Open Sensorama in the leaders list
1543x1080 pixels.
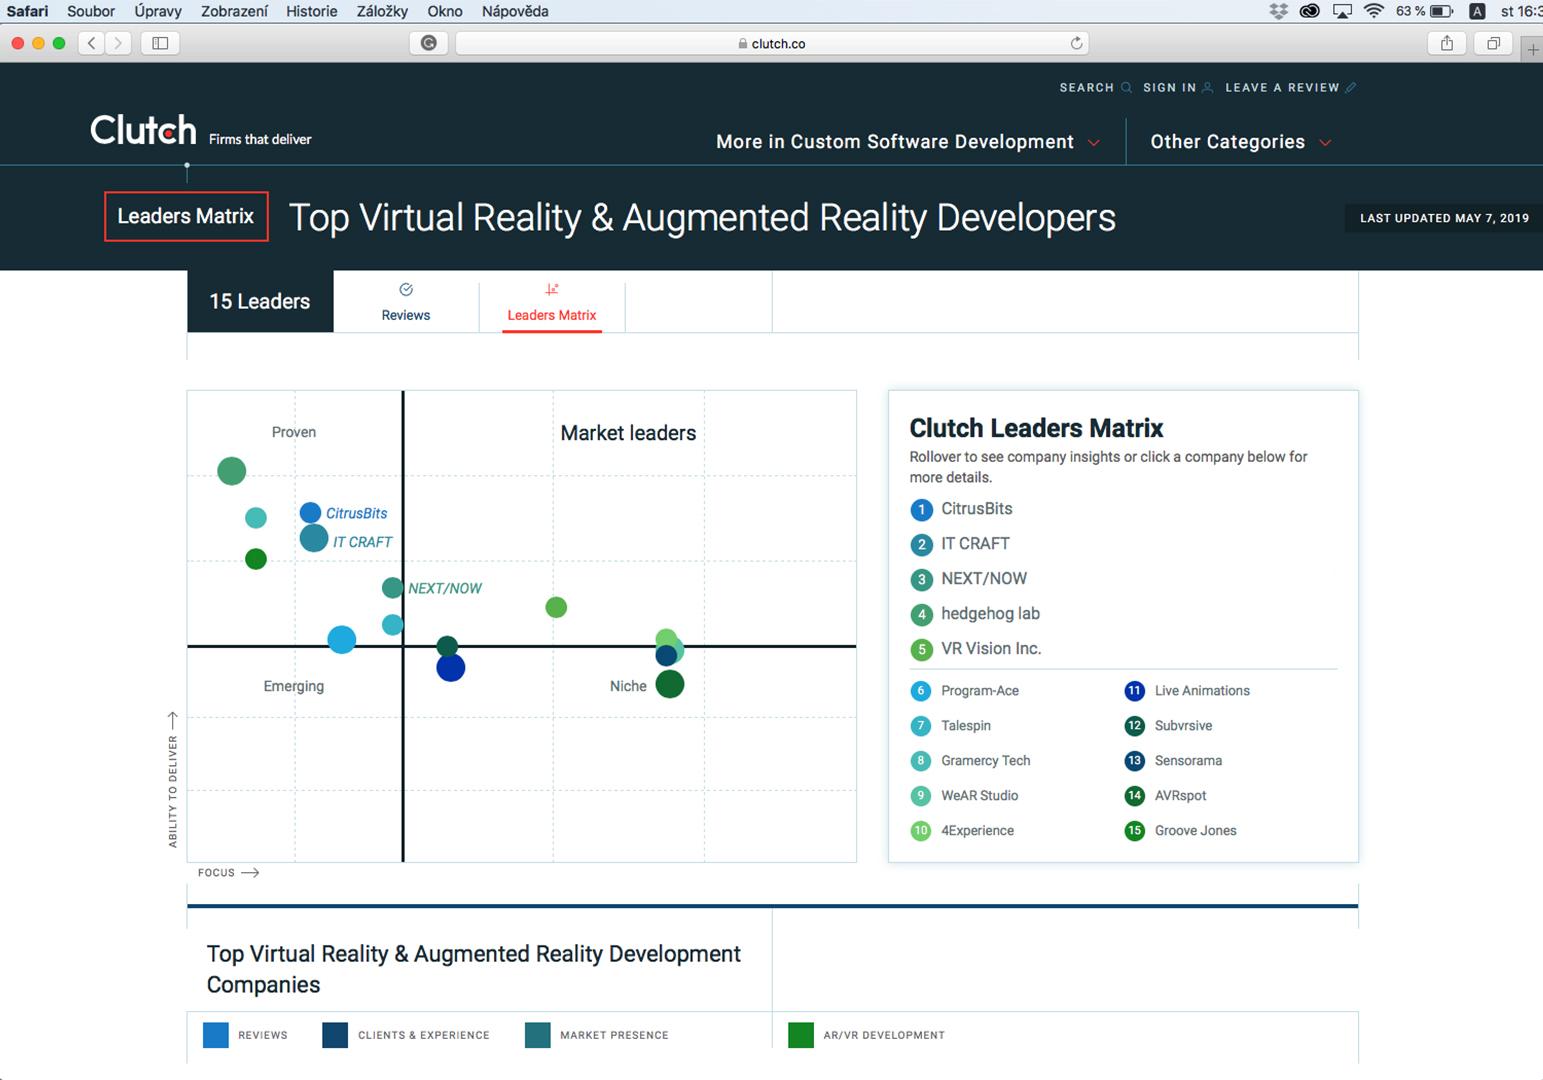1188,761
